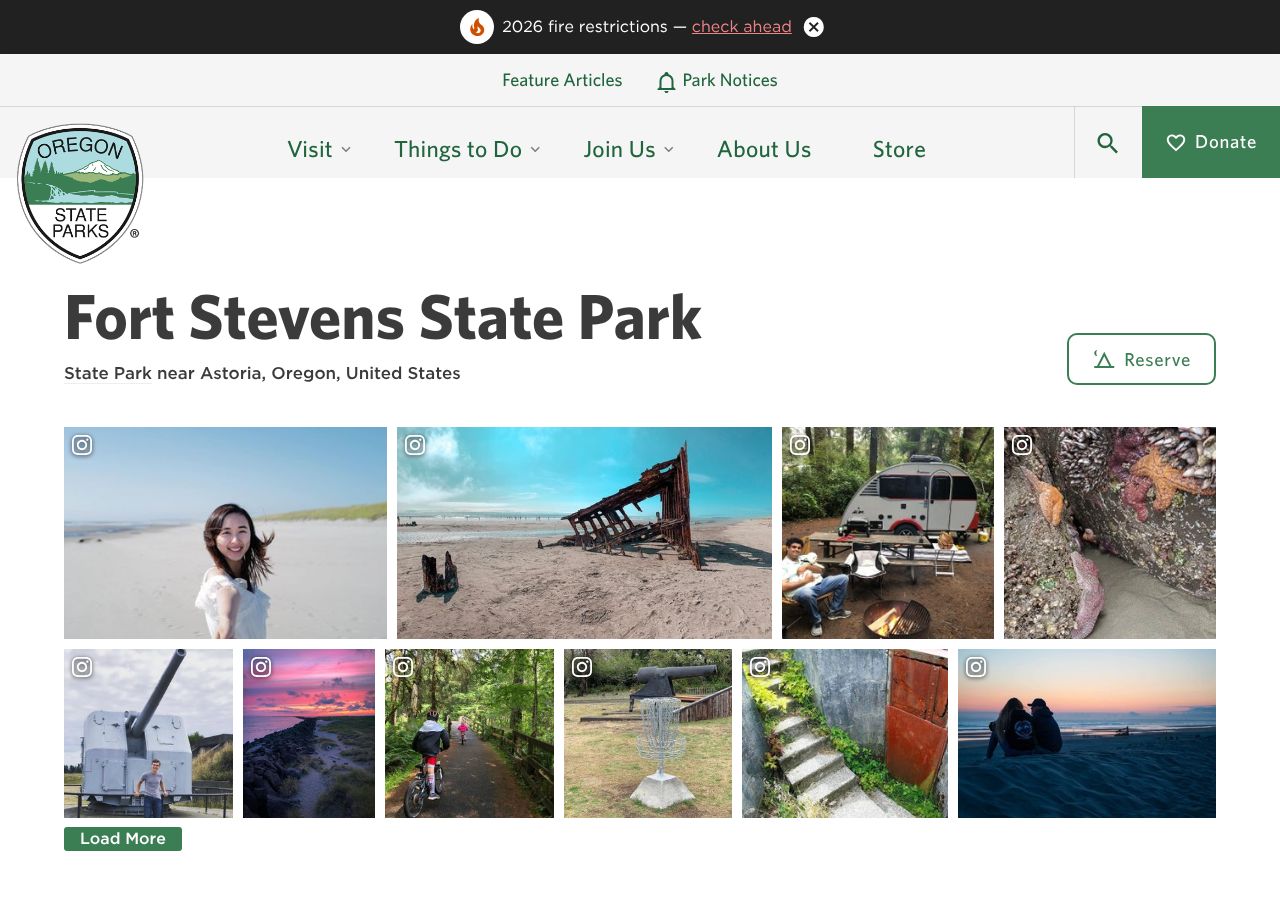Open the Join Us menu

tap(620, 149)
